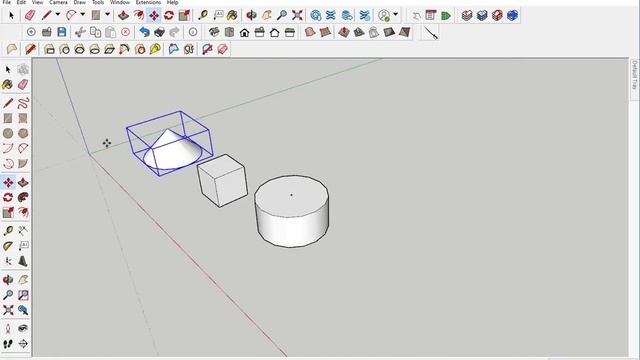Select the Walk footprints tool
This screenshot has height=360, width=640.
pyautogui.click(x=8, y=344)
